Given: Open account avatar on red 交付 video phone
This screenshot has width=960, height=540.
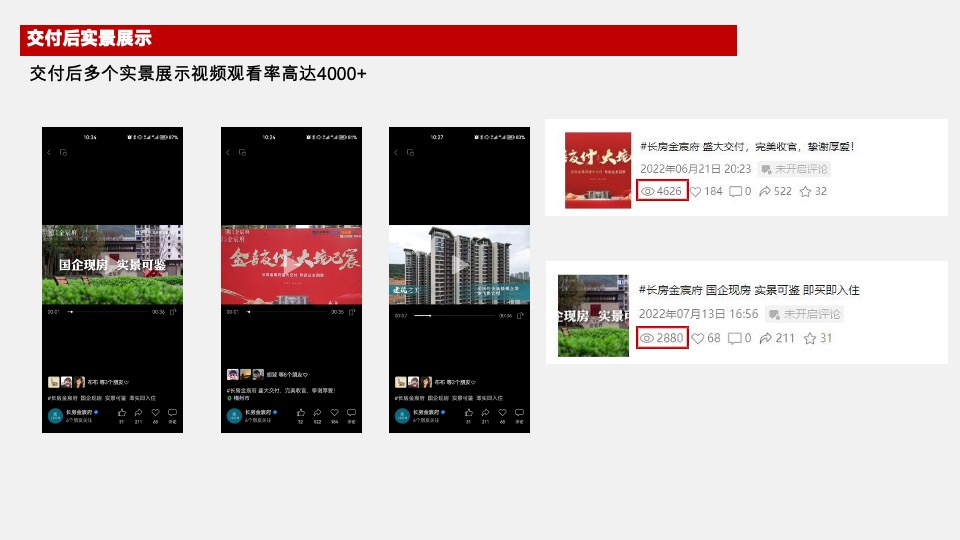Looking at the screenshot, I should click(234, 416).
